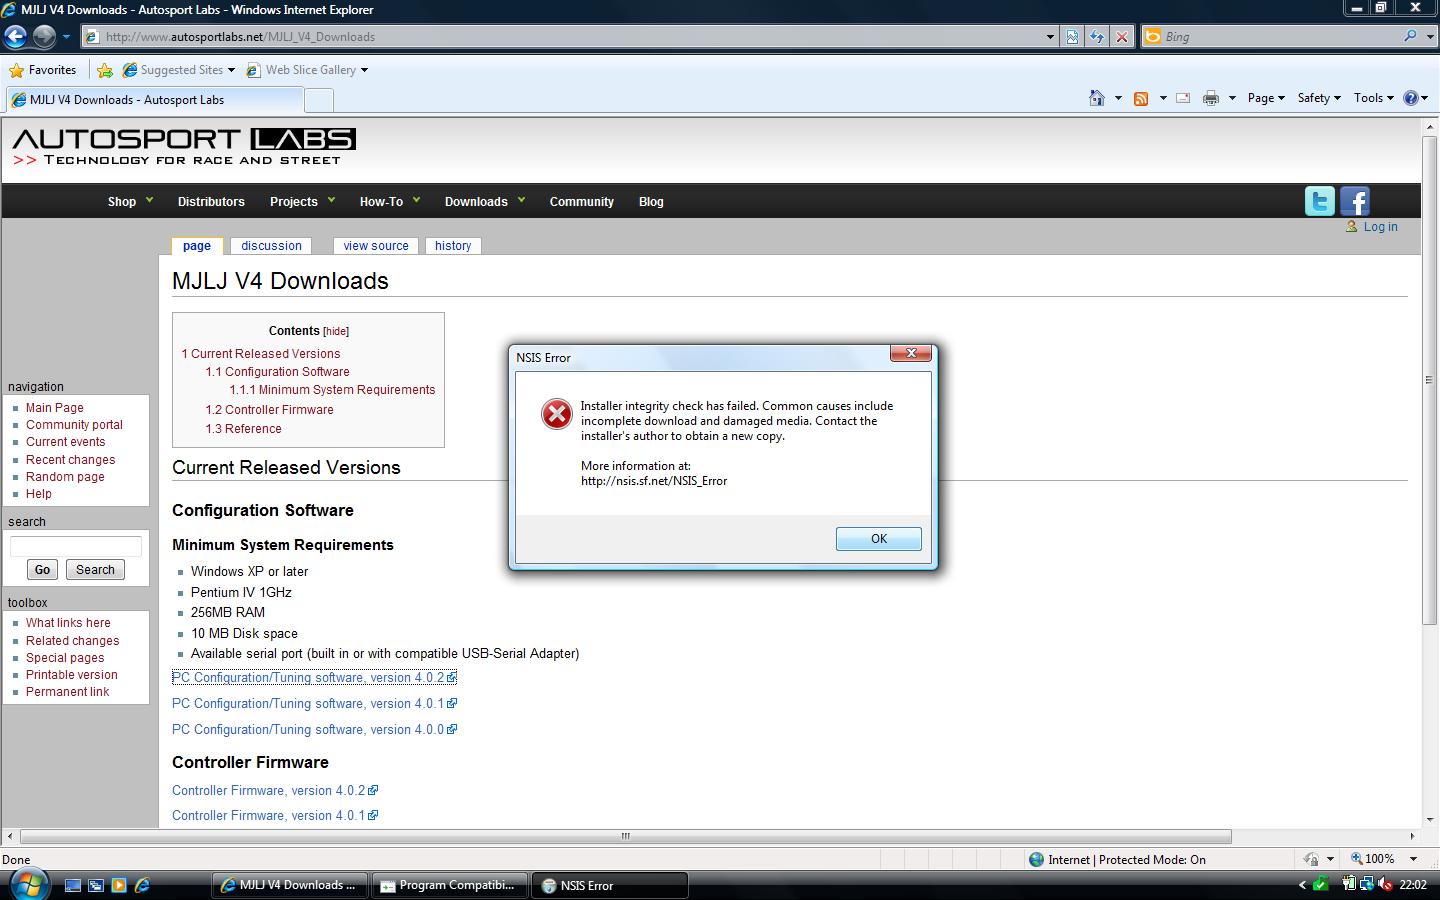1440x900 pixels.
Task: Click the Home icon in command bar
Action: coord(1097,98)
